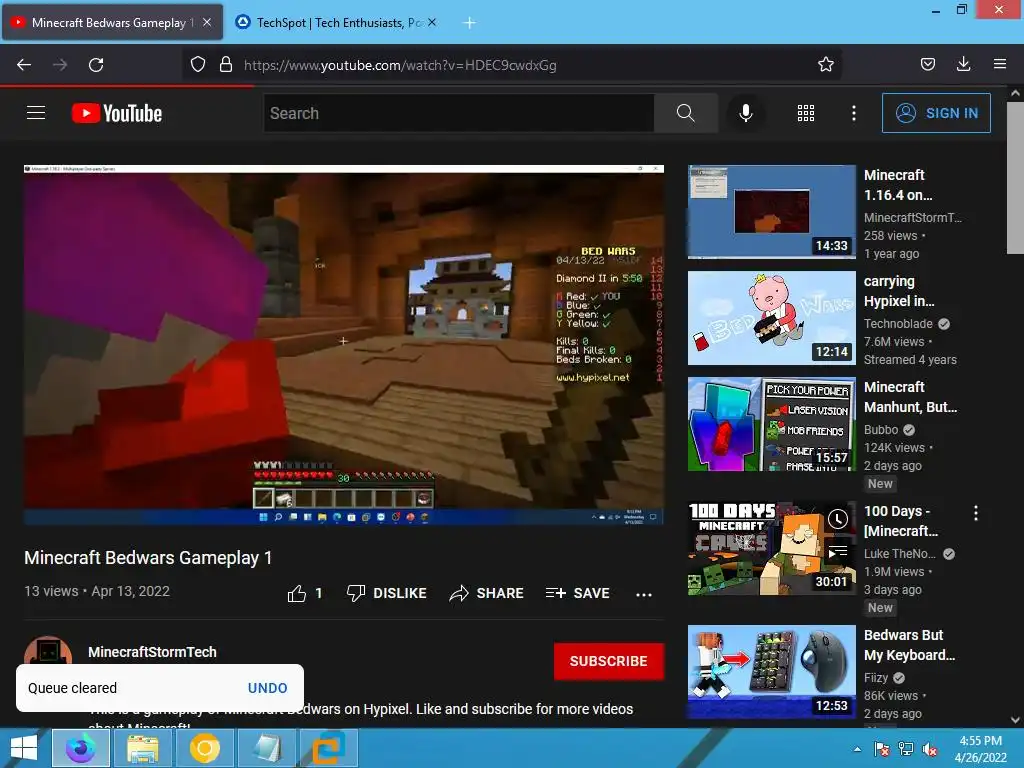The image size is (1024, 768).
Task: Open Bedwars But My Keyboard thumbnail
Action: click(771, 672)
